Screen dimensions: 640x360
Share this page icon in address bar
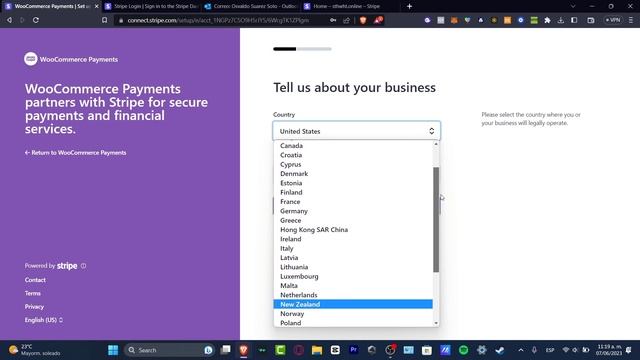pos(347,20)
